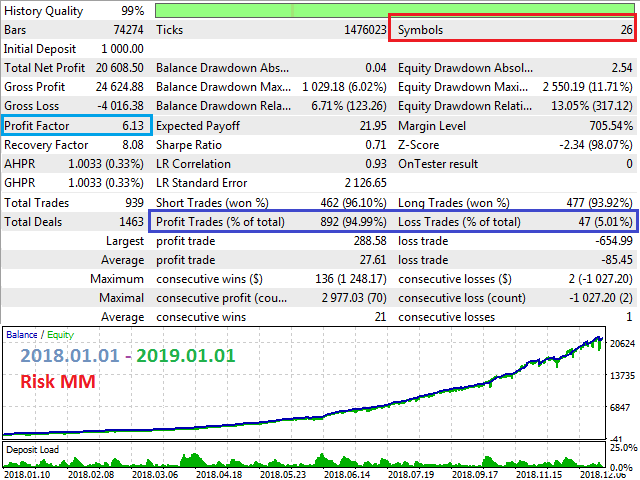Viewport: 640px width, 480px height.
Task: Click the Loss Trades 47 (5.01%) value
Action: coord(595,221)
